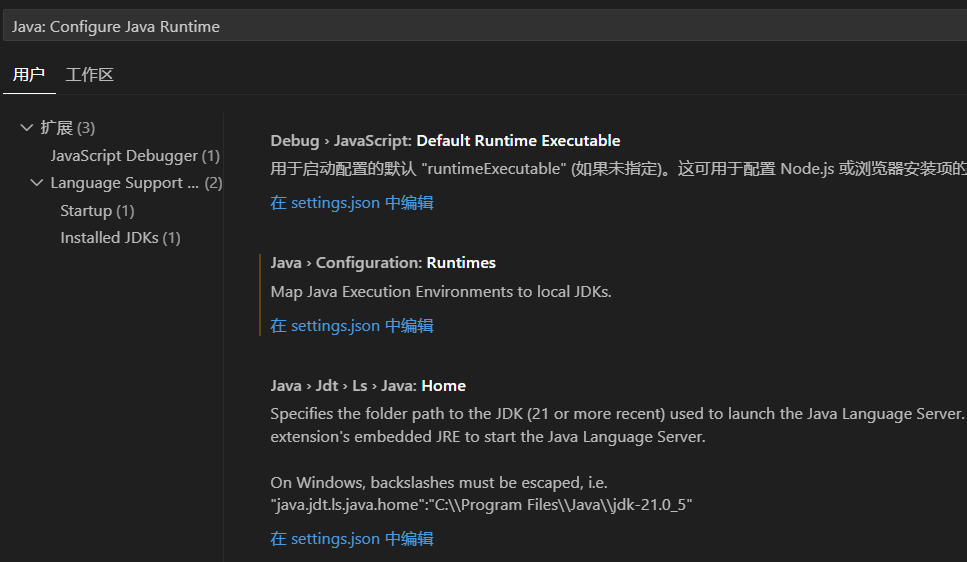Select Installed JDKs (1) in tree
967x562 pixels.
click(x=120, y=238)
